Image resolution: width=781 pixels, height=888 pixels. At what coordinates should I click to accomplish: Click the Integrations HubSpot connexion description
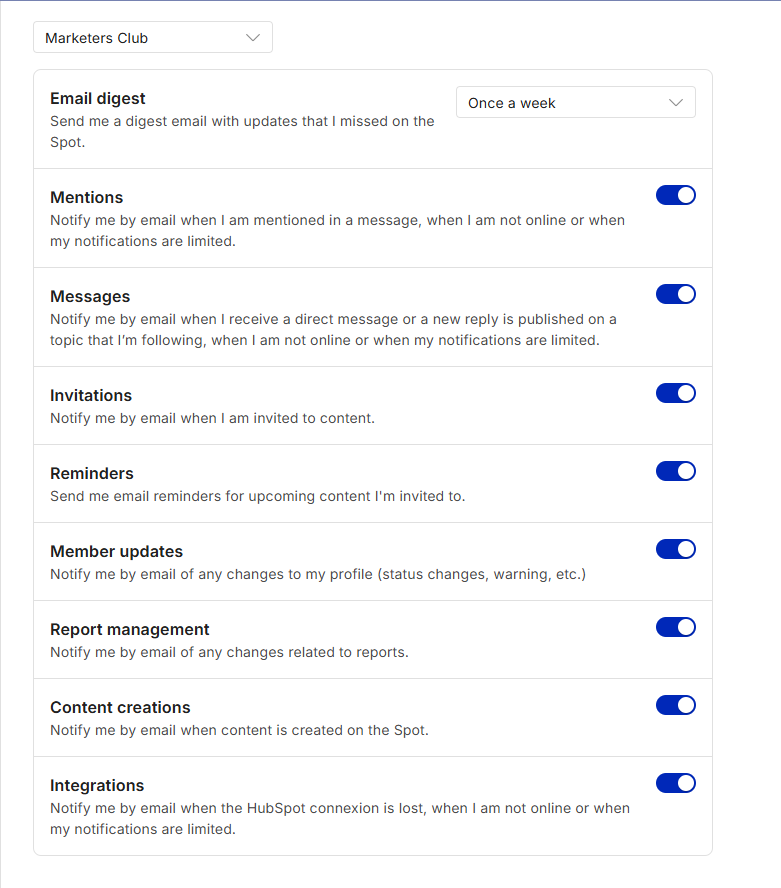(x=340, y=818)
